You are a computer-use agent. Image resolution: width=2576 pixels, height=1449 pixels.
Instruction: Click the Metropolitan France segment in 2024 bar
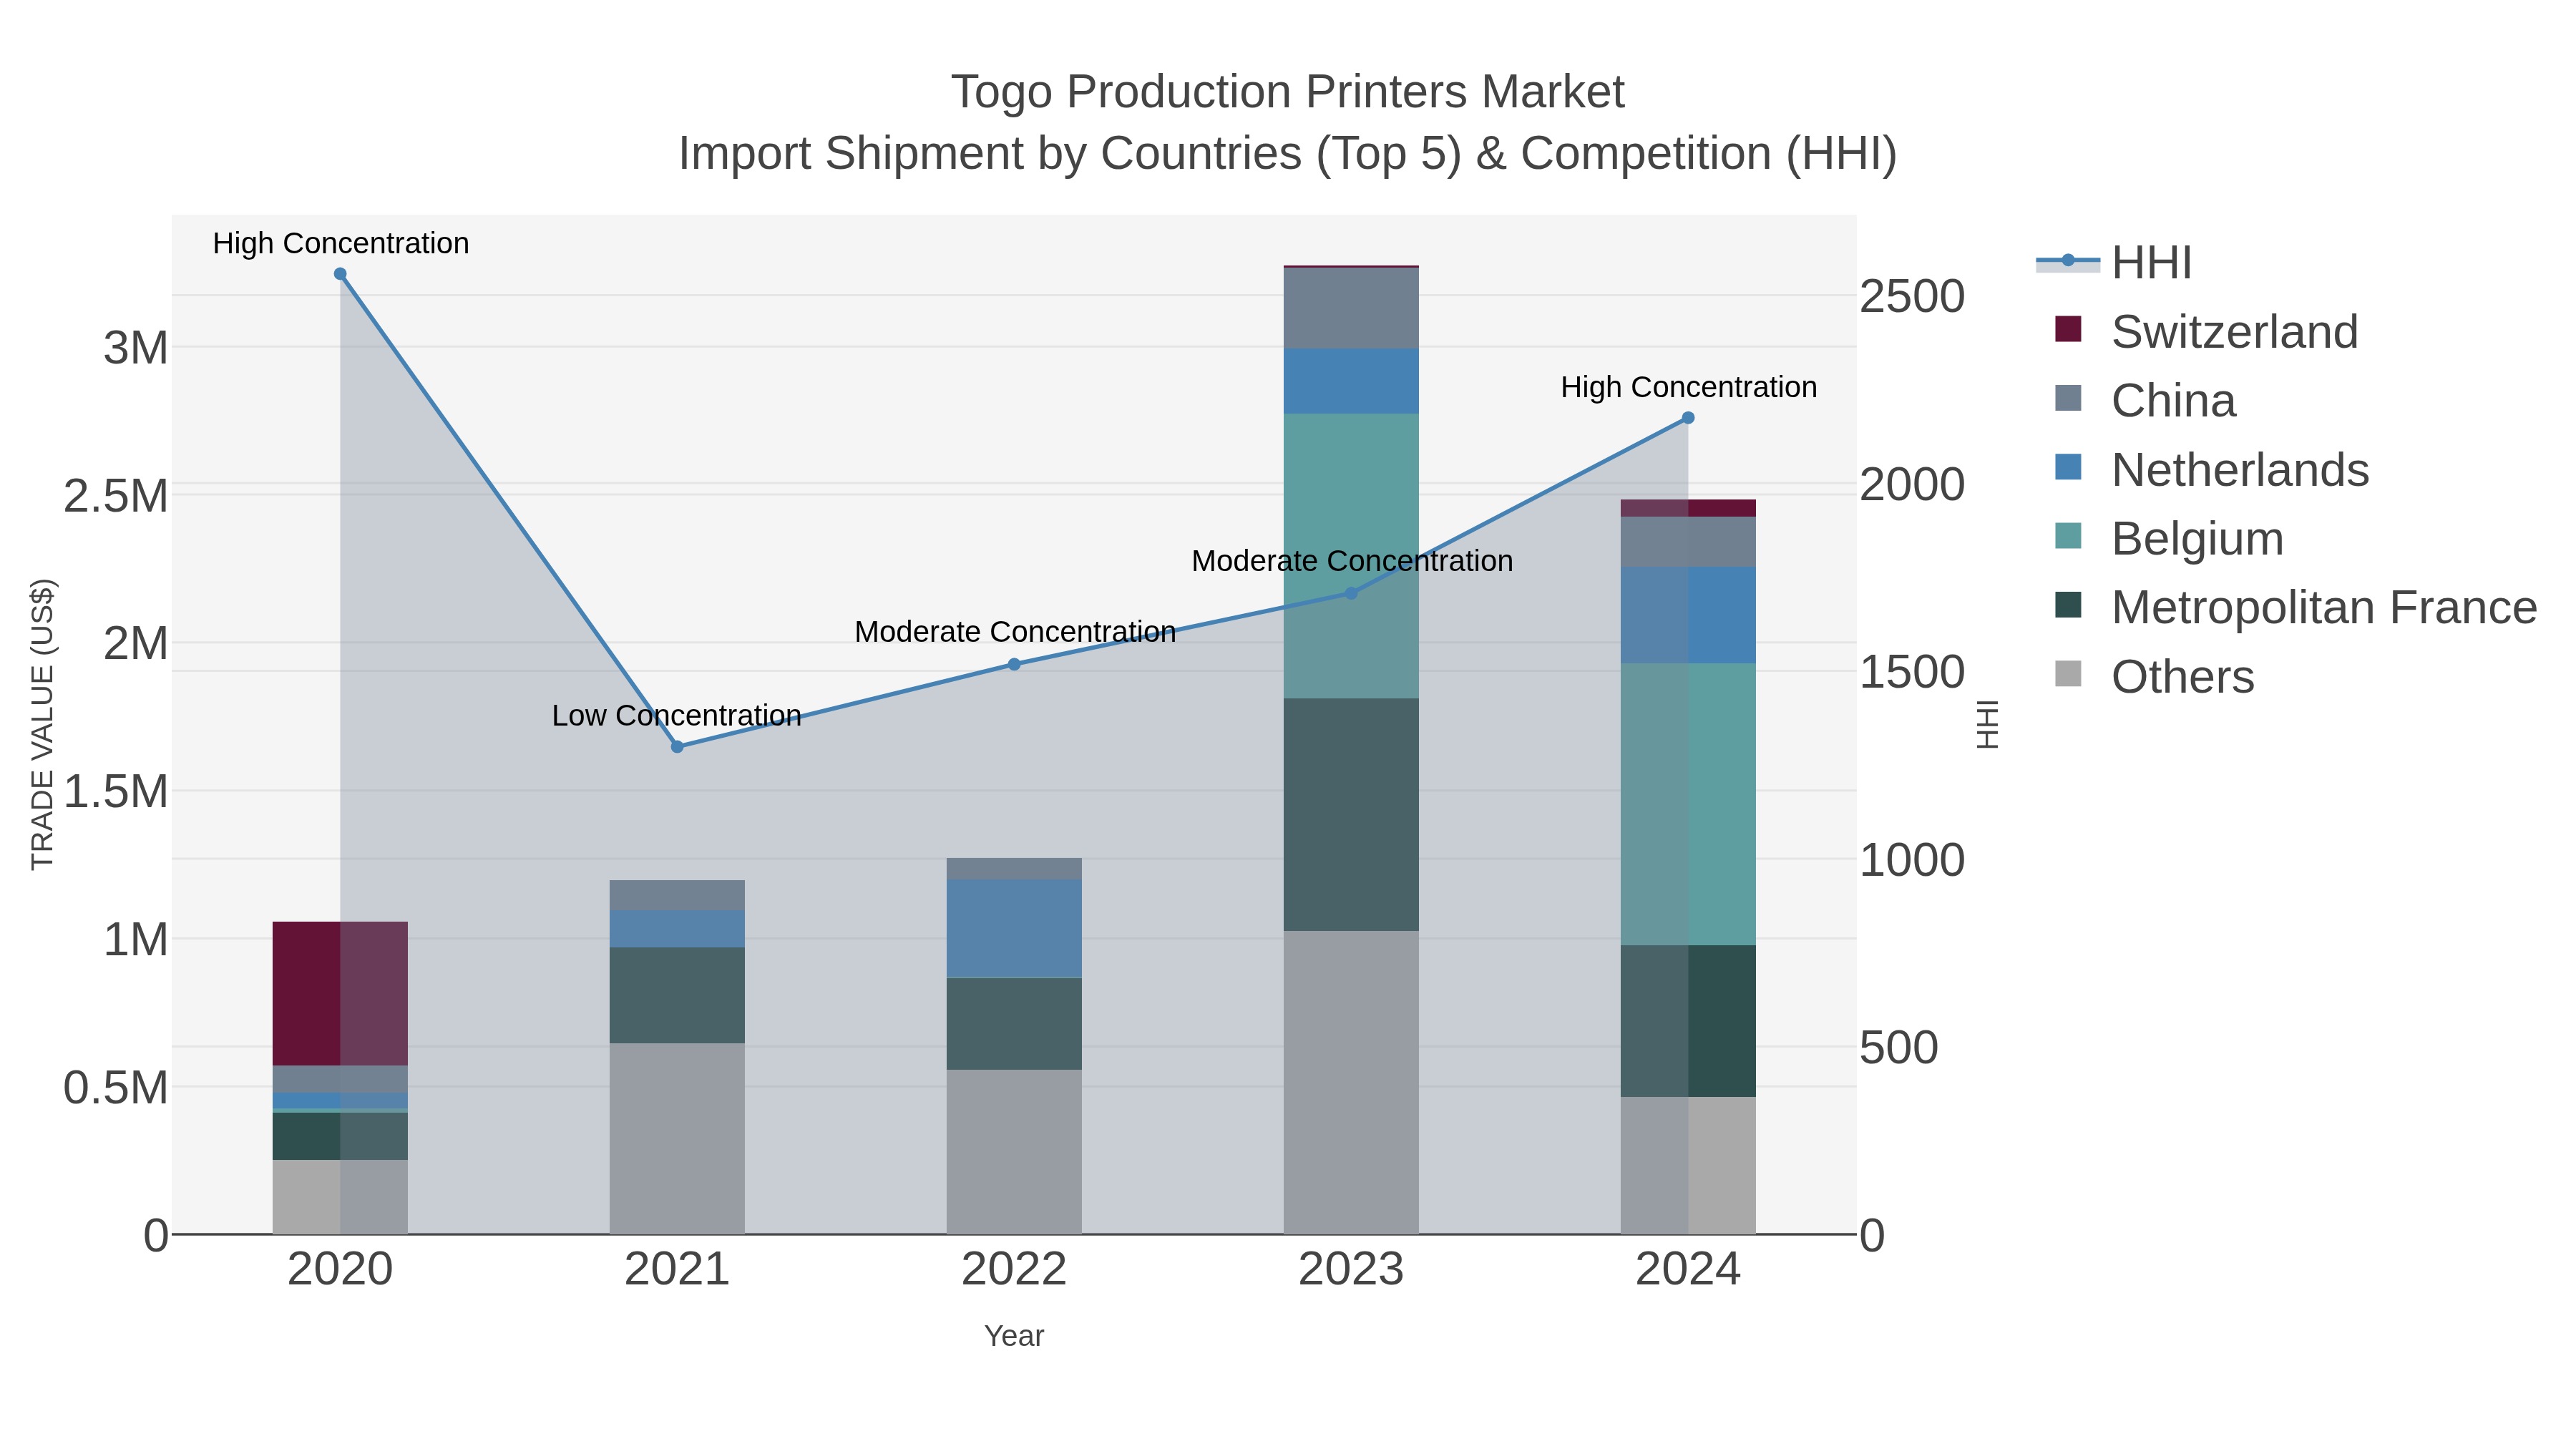click(x=1688, y=1022)
